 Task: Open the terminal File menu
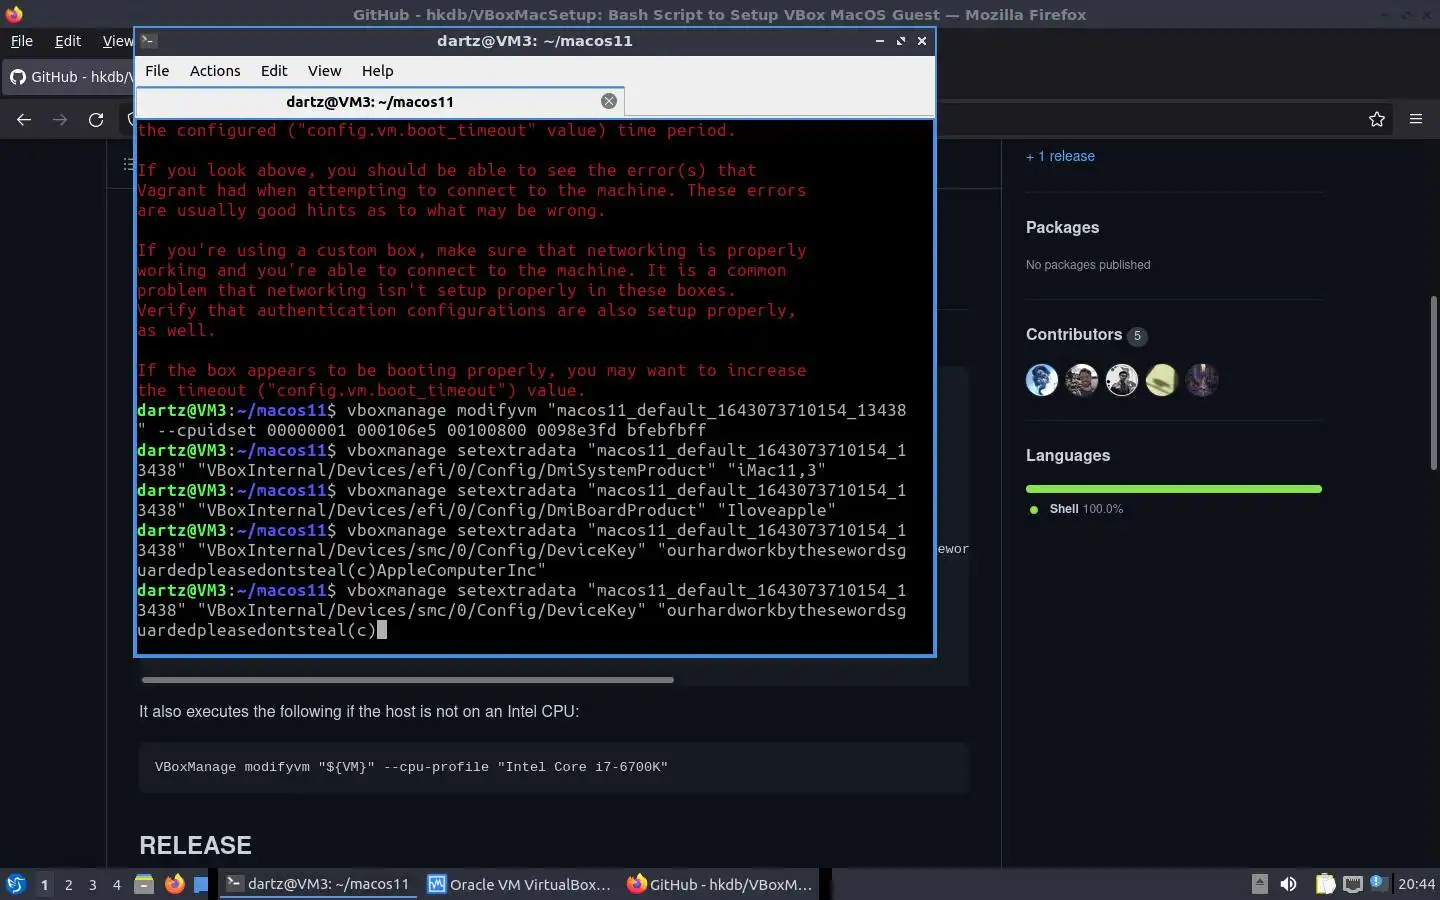(157, 71)
